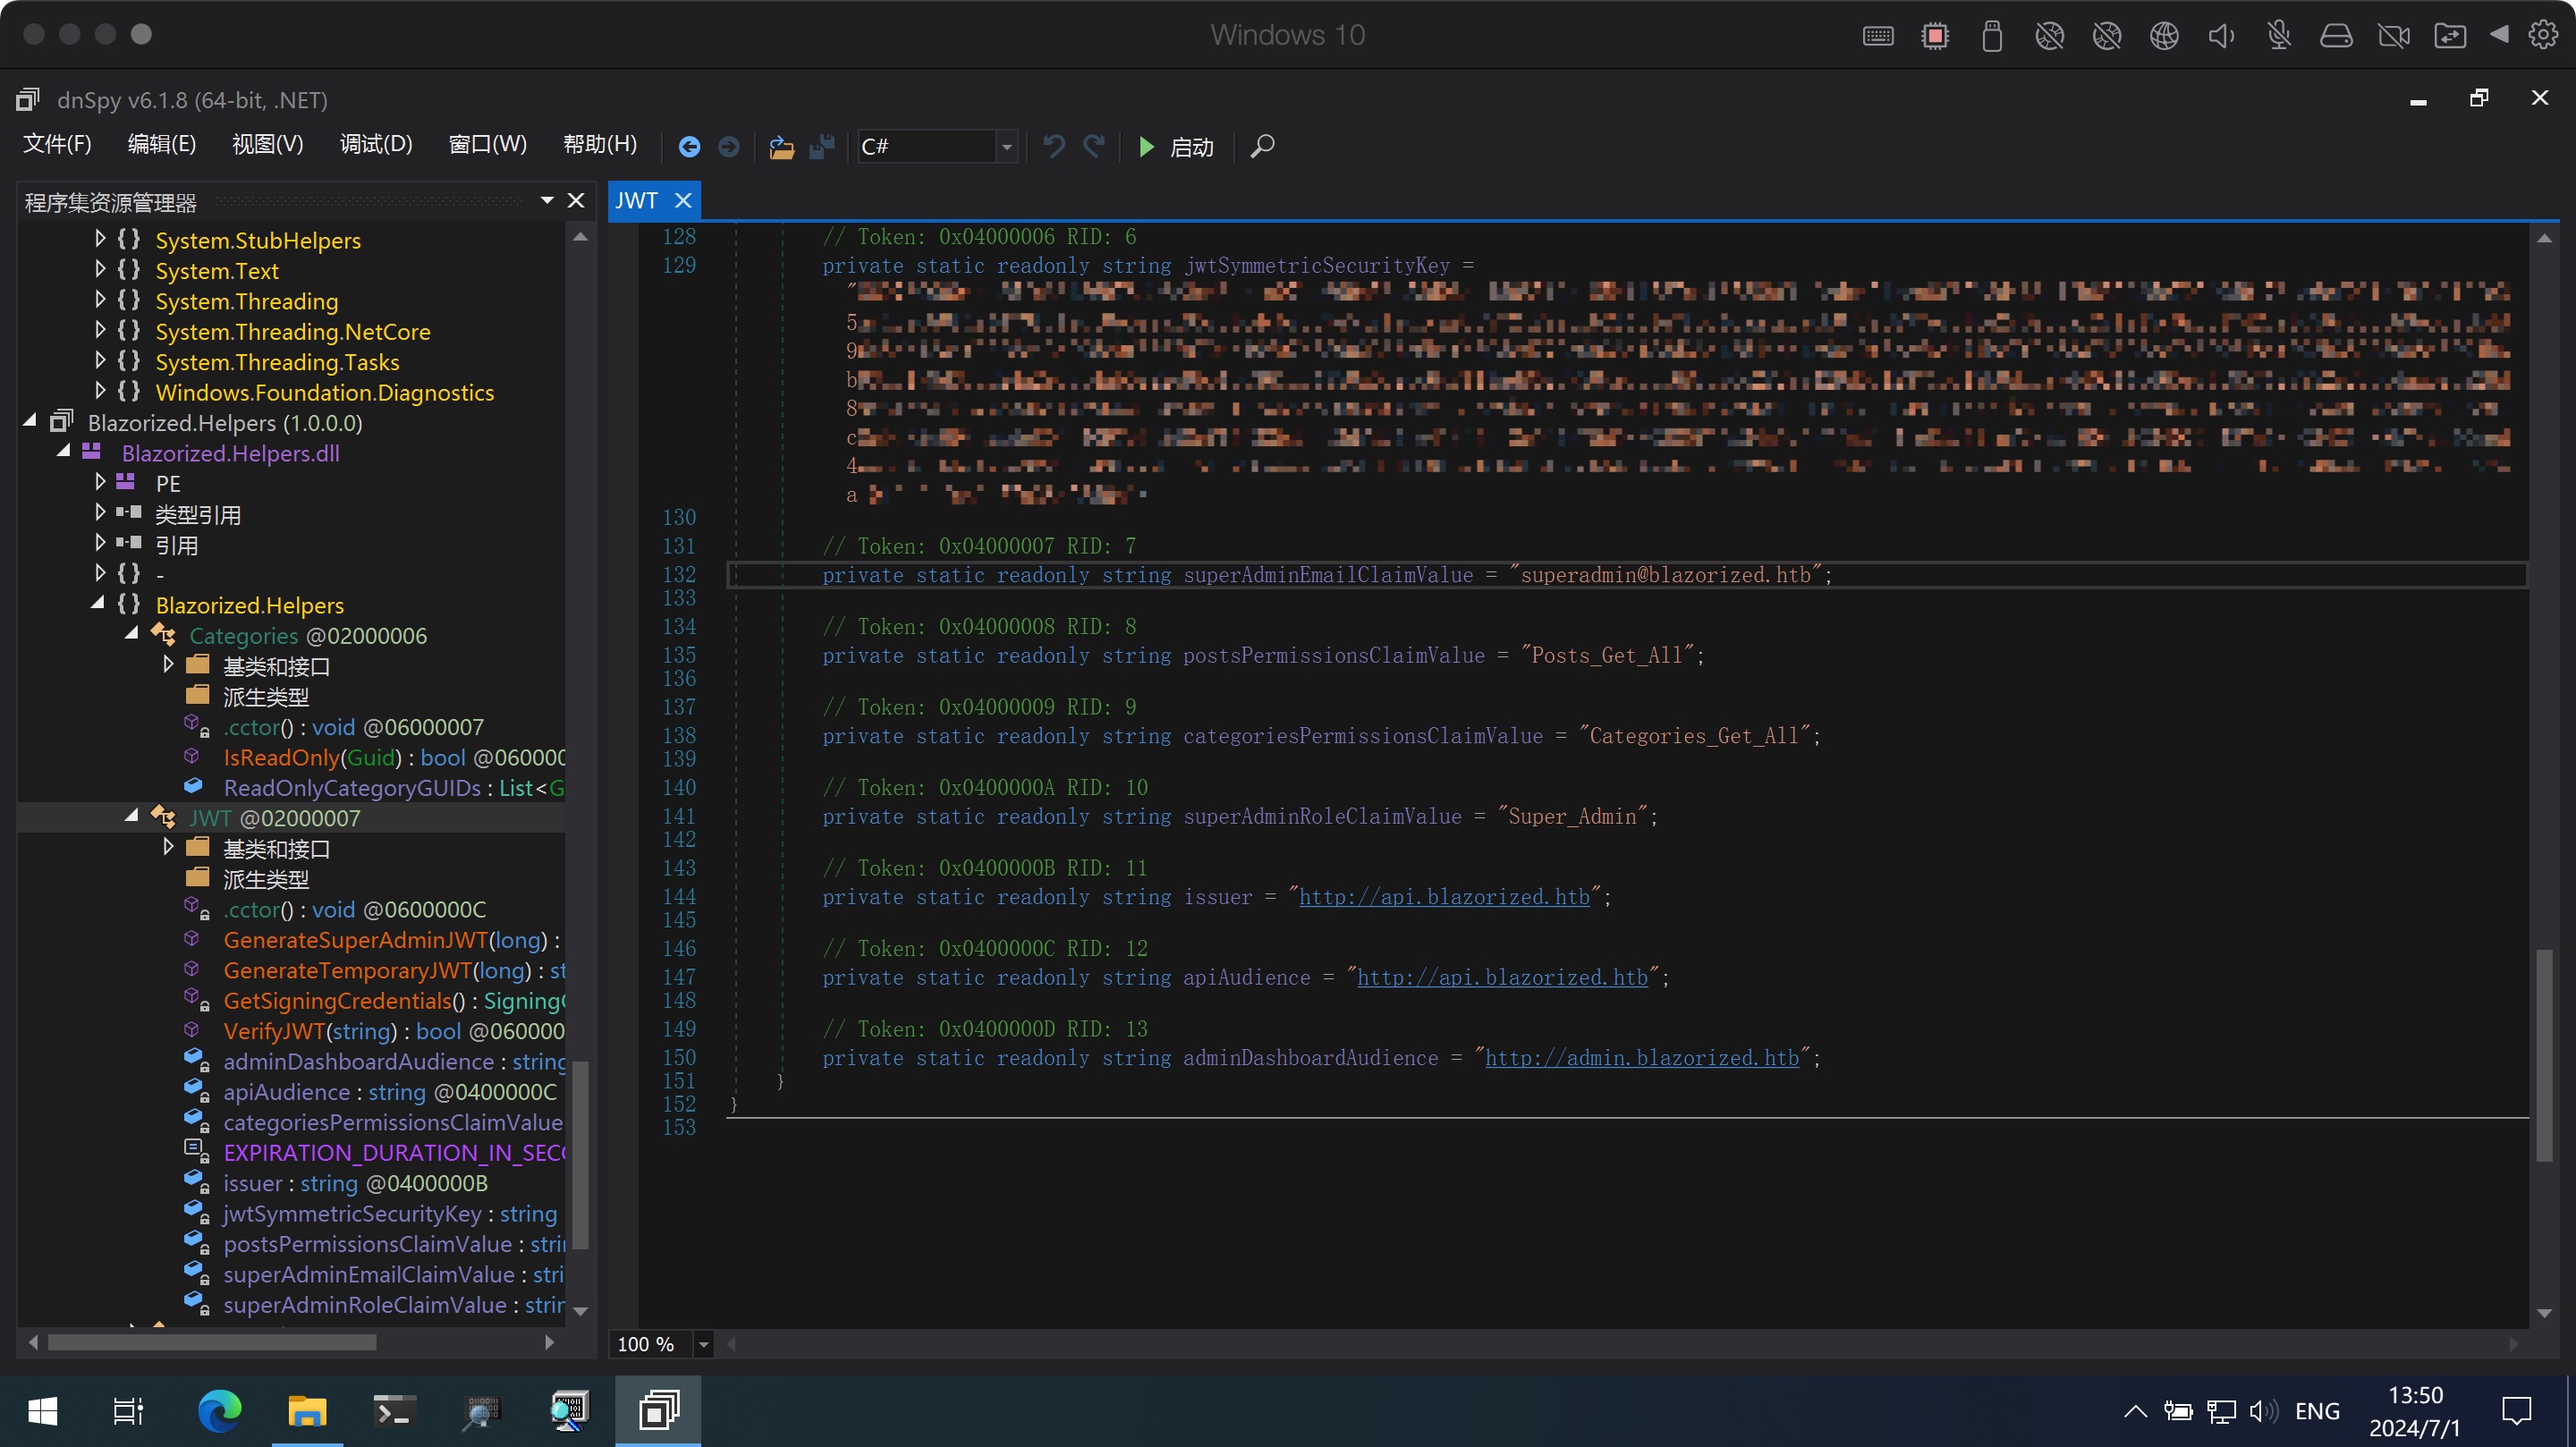
Task: Close the JWT document tab
Action: tap(683, 200)
